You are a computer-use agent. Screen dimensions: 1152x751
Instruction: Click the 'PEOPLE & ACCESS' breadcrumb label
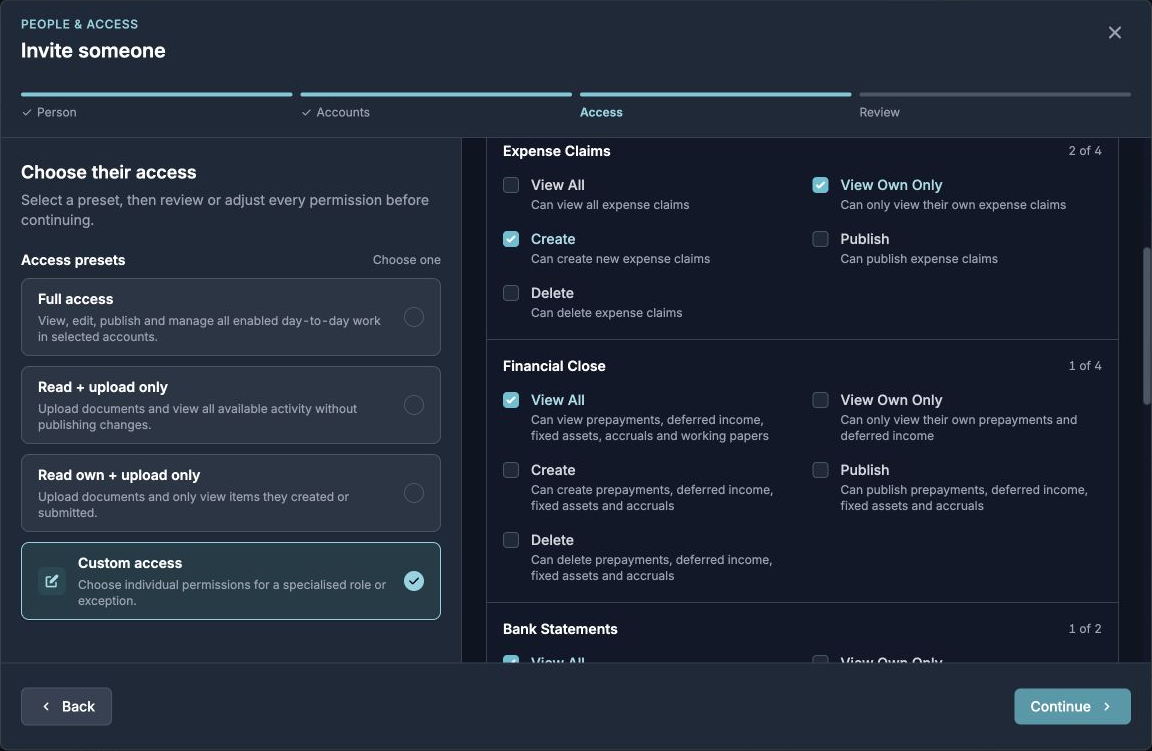79,24
